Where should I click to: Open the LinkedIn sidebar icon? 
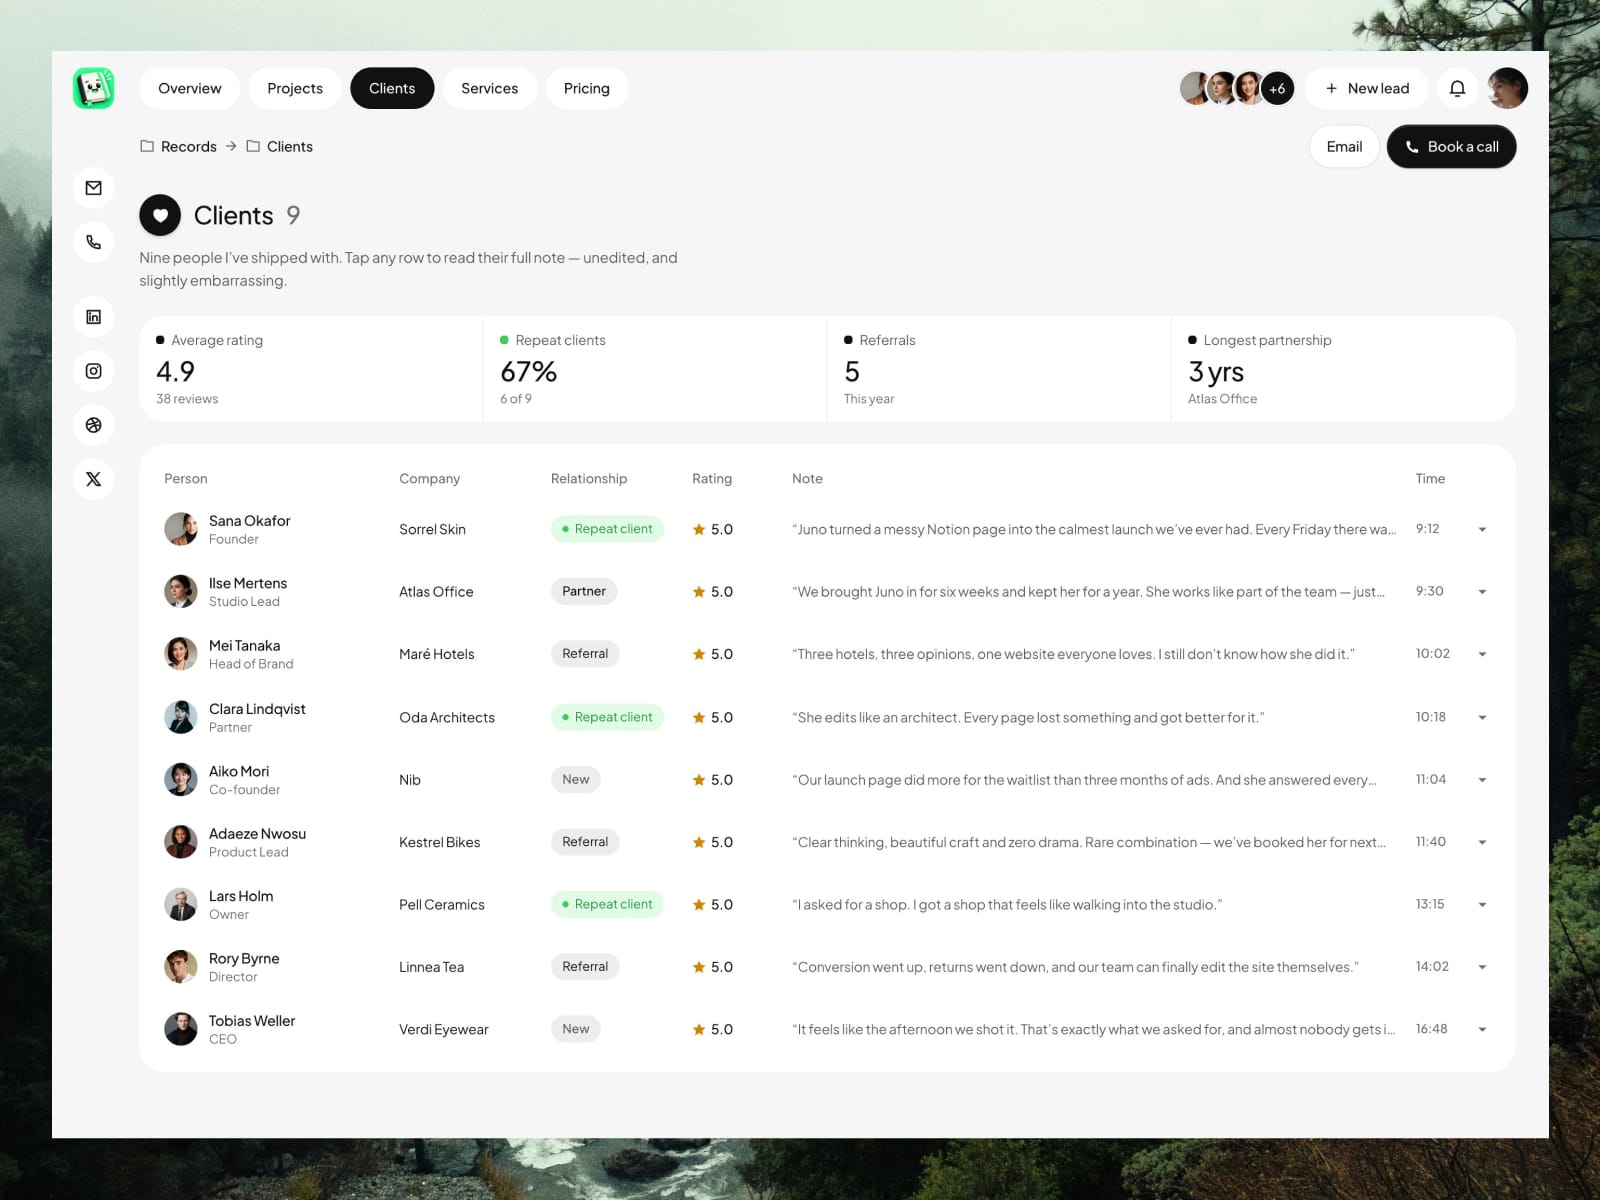click(93, 317)
